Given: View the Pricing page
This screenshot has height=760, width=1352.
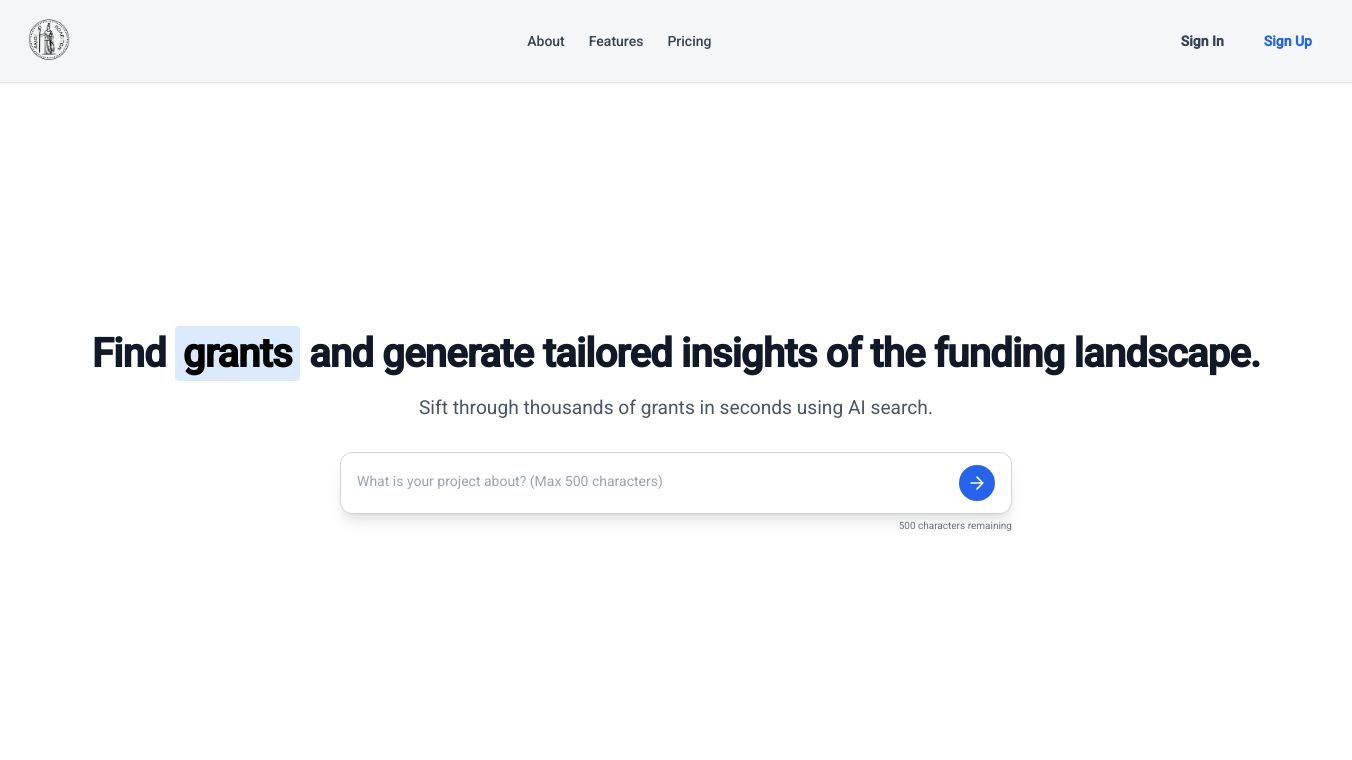Looking at the screenshot, I should click(689, 41).
